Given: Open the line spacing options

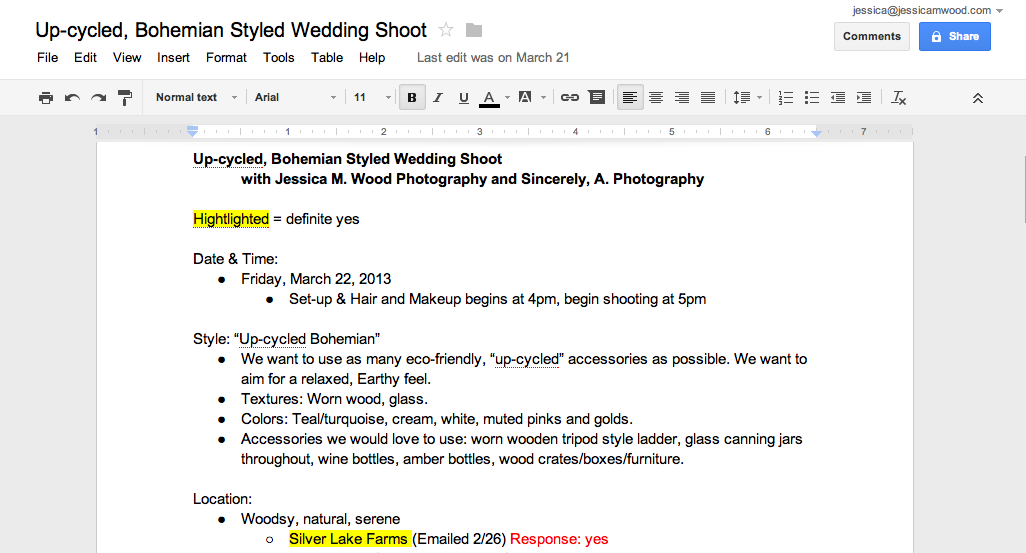Looking at the screenshot, I should pos(747,98).
